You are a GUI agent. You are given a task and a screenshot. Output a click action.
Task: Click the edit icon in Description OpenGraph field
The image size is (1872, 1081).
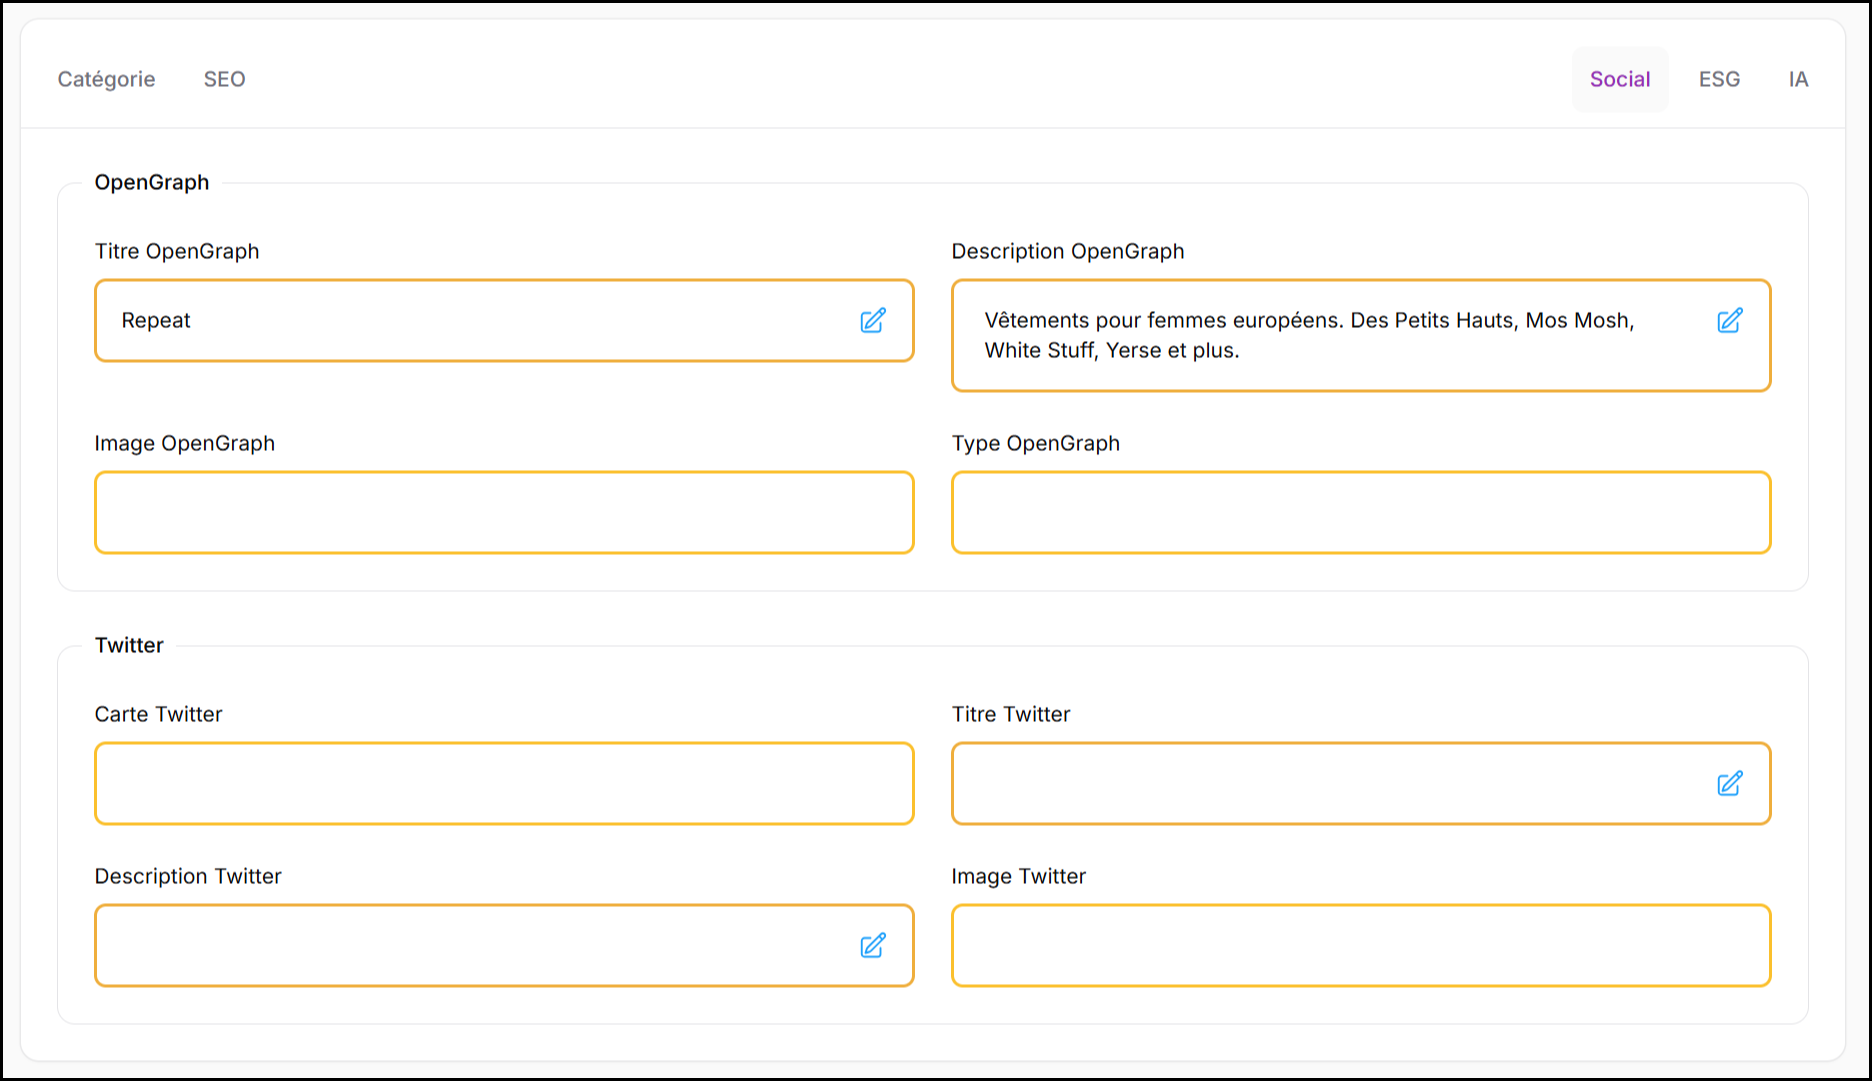click(1729, 320)
